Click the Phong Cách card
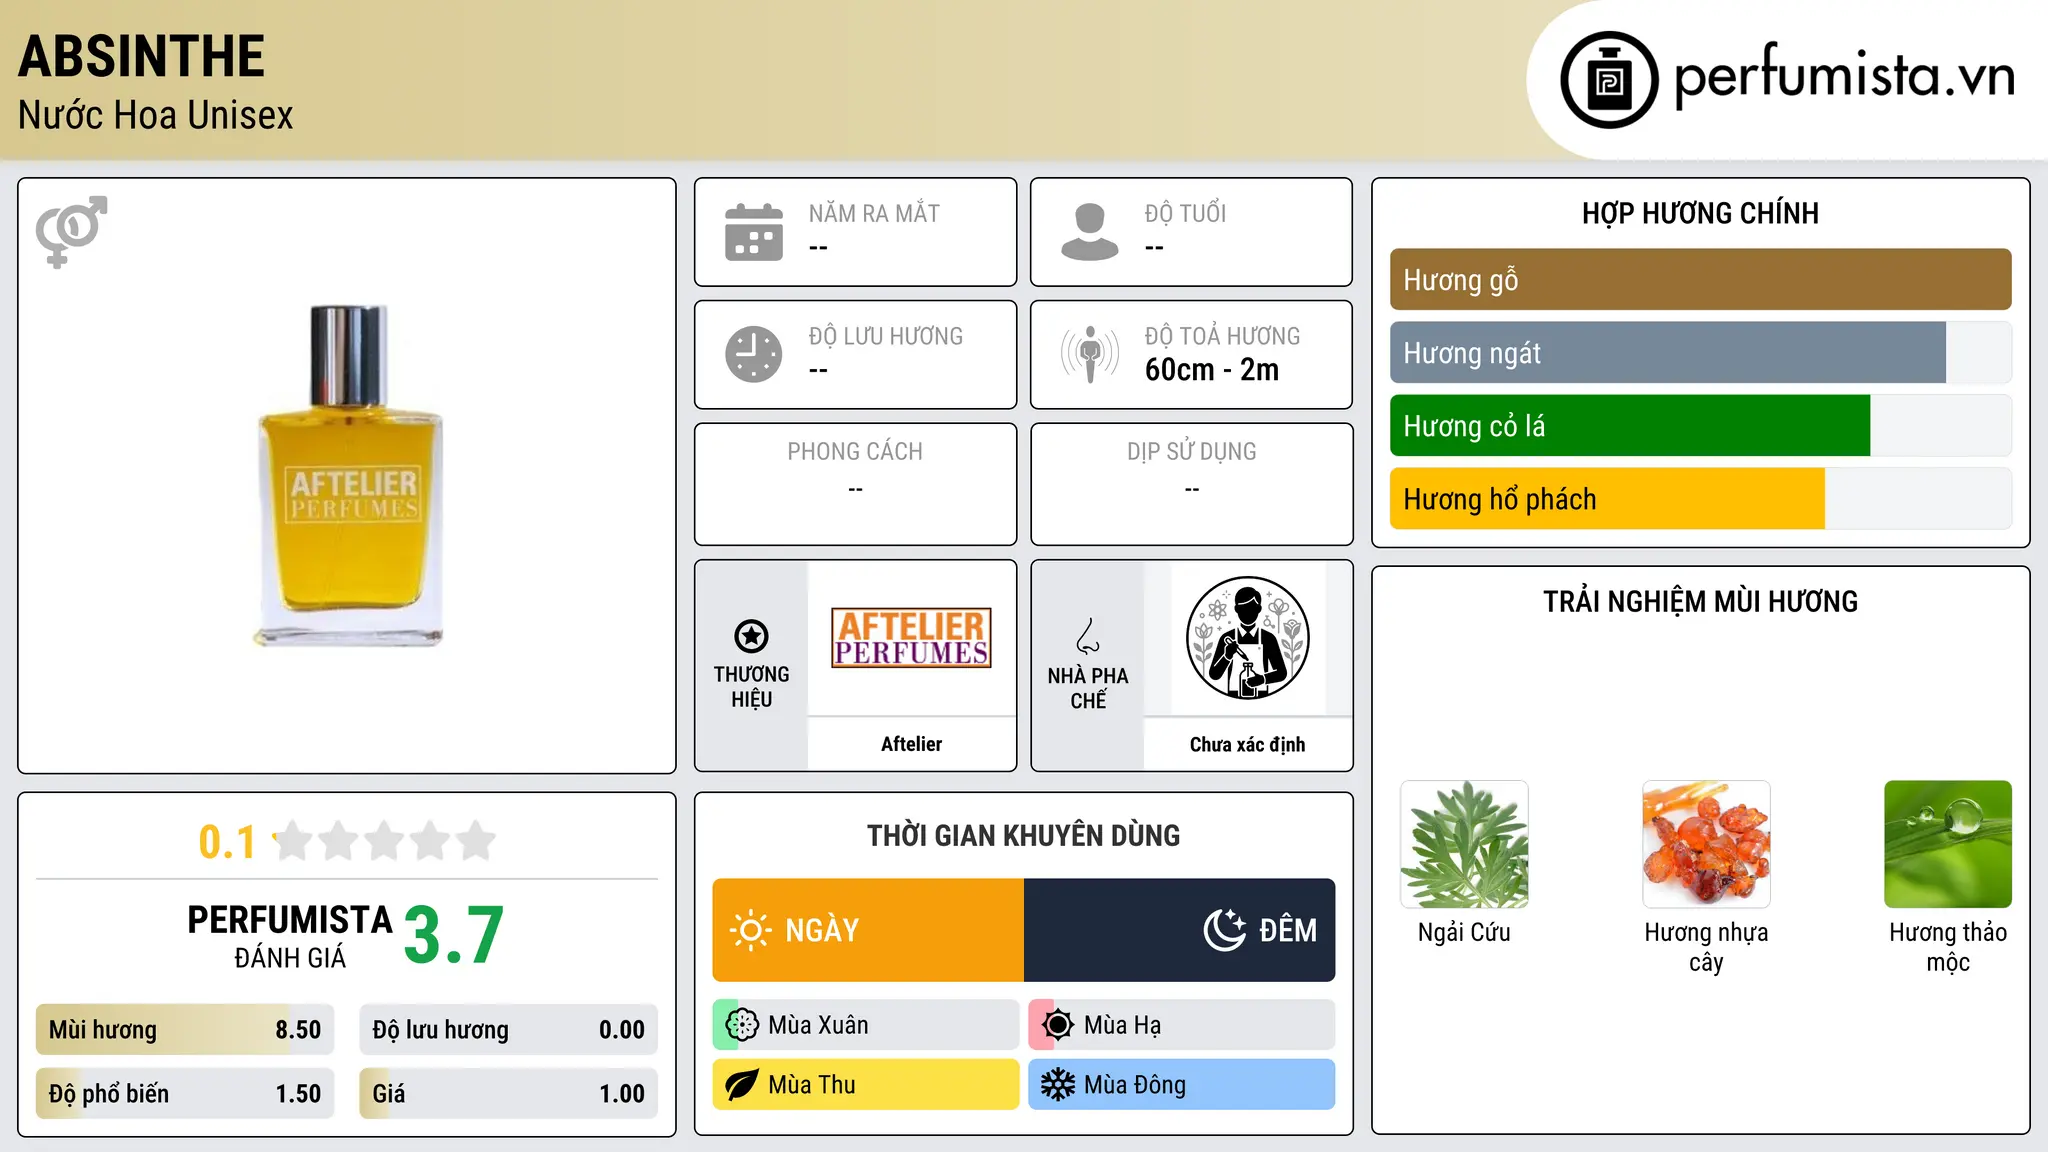This screenshot has height=1152, width=2048. (x=855, y=484)
